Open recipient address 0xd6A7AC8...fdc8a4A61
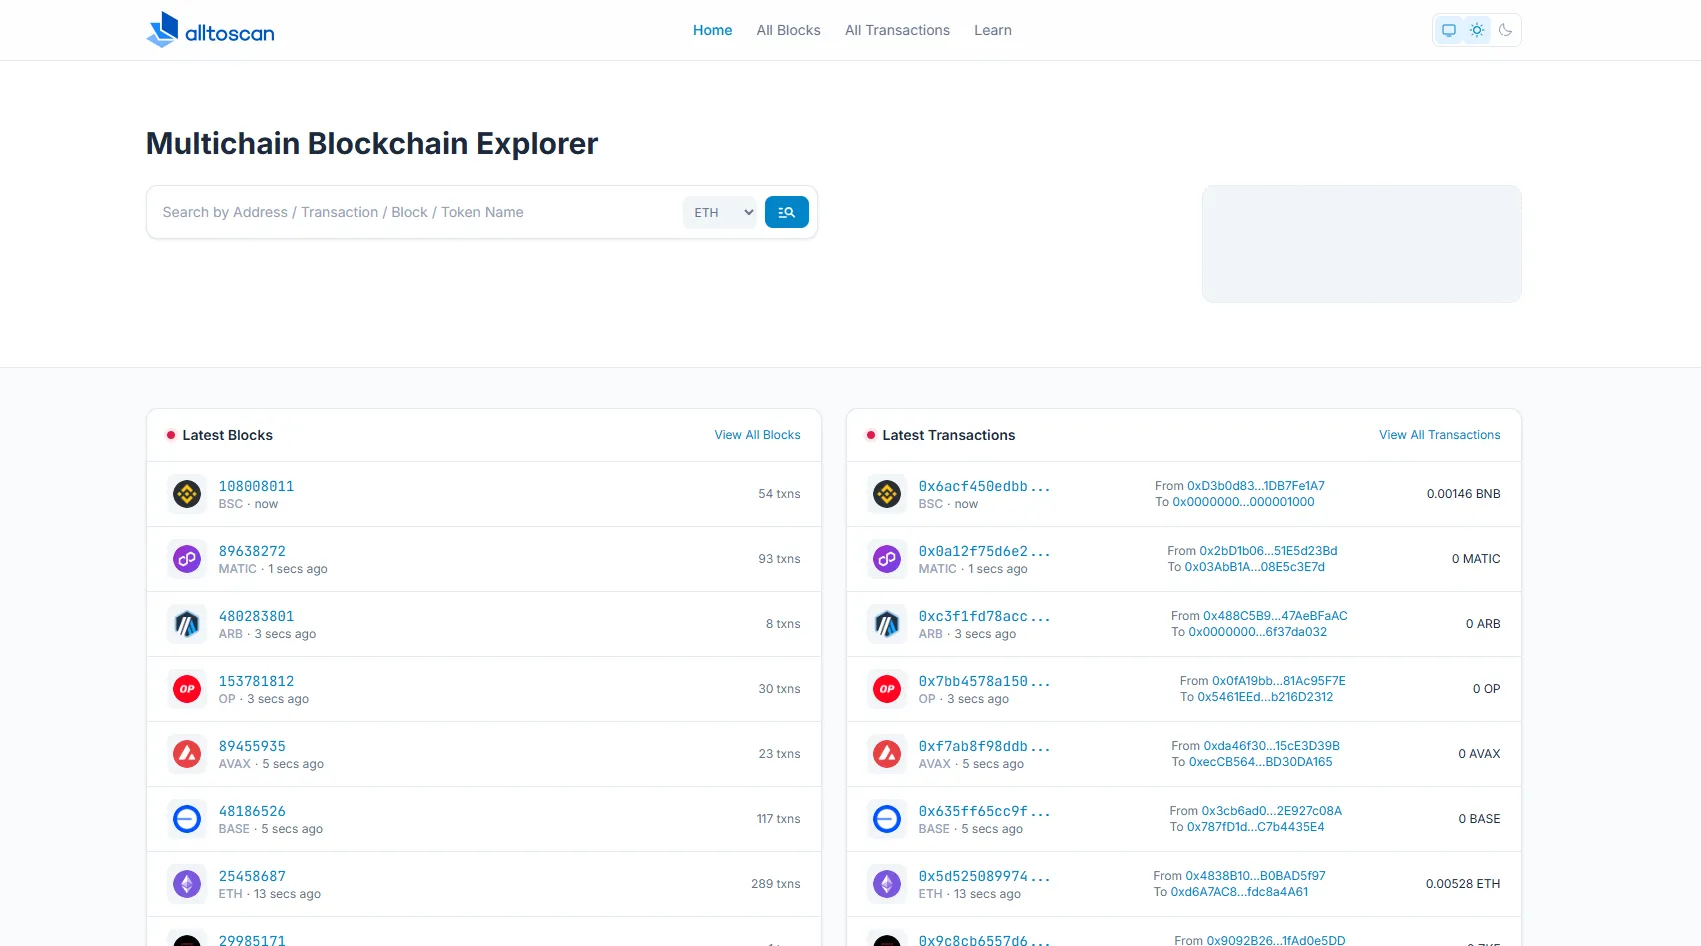The height and width of the screenshot is (946, 1701). pos(1239,892)
